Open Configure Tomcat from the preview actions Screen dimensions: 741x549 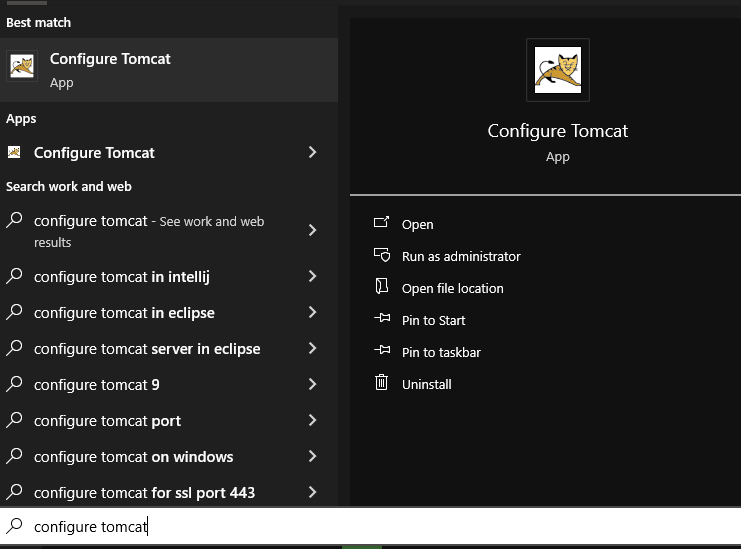pos(417,224)
